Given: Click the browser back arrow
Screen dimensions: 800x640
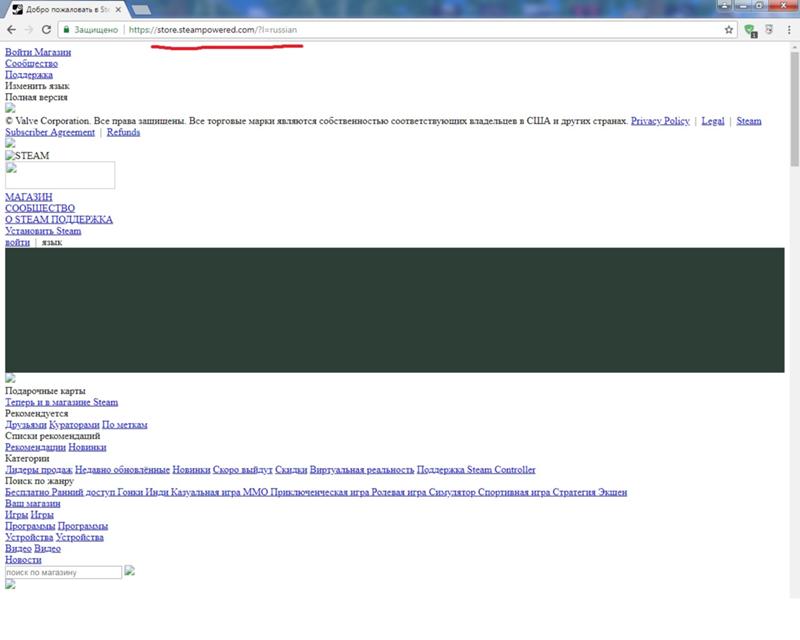Looking at the screenshot, I should 11,30.
